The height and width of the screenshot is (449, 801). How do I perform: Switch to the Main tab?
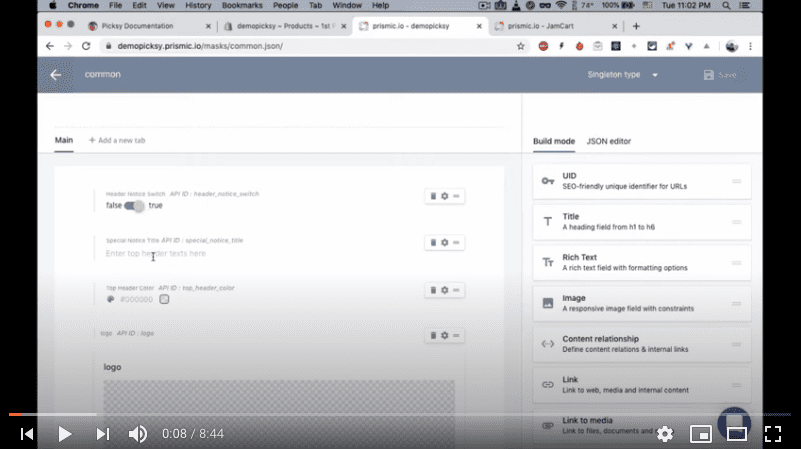click(x=64, y=140)
